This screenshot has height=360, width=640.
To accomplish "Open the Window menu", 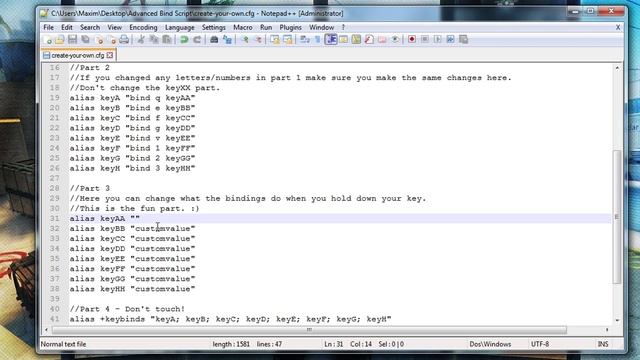I will (321, 27).
